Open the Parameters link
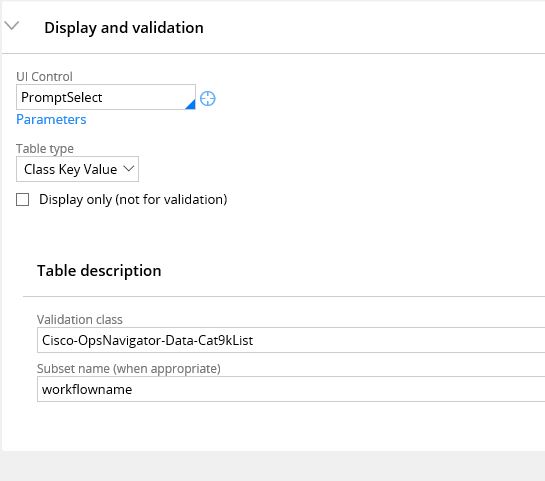545x481 pixels. coord(51,120)
